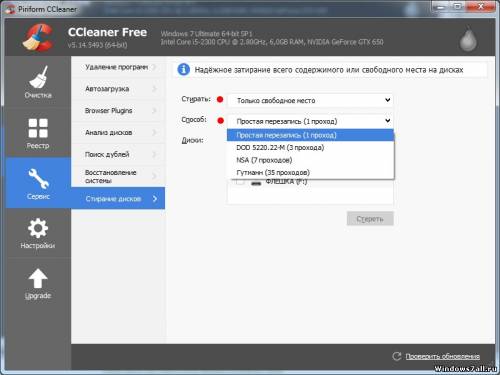This screenshot has height=375, width=500.
Task: Open Анализ дисков tab
Action: point(118,132)
